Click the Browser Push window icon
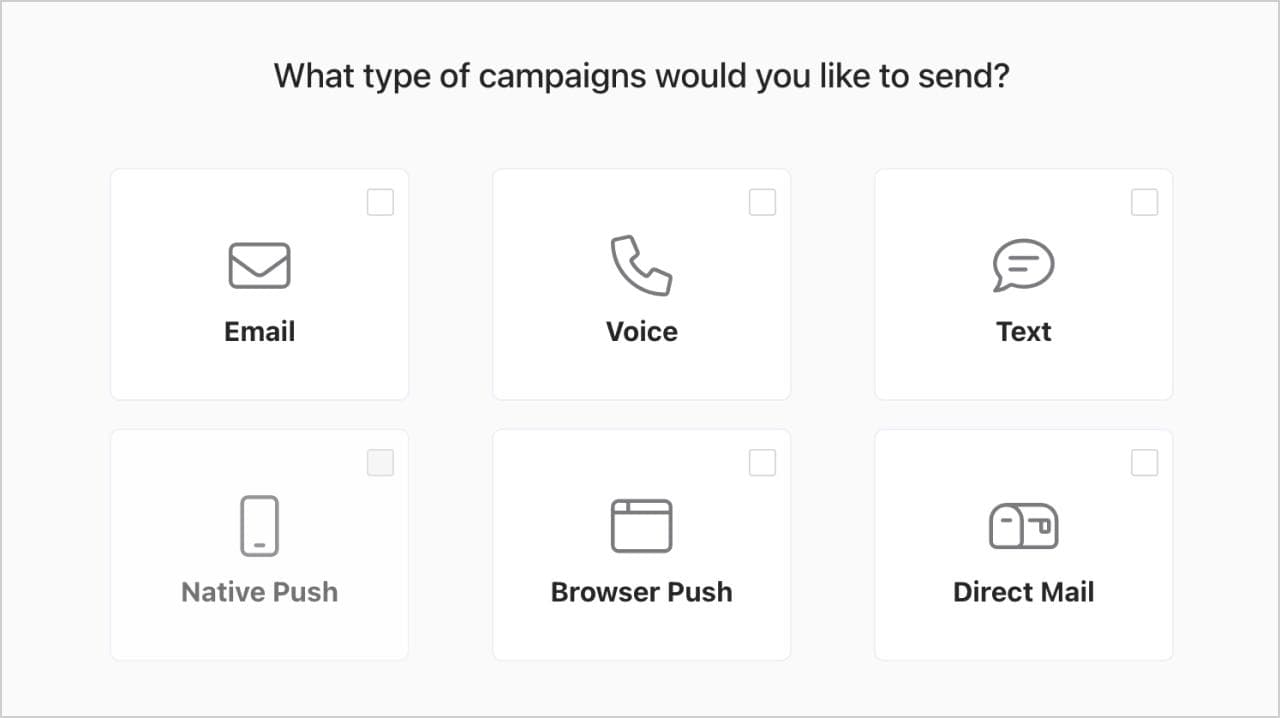 tap(641, 526)
